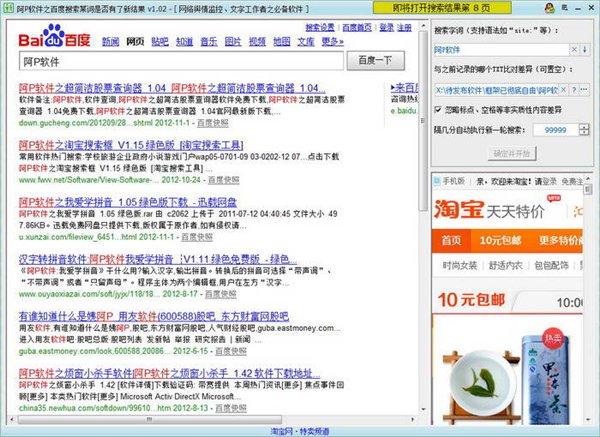Open 百度首页 link at top

pyautogui.click(x=357, y=28)
